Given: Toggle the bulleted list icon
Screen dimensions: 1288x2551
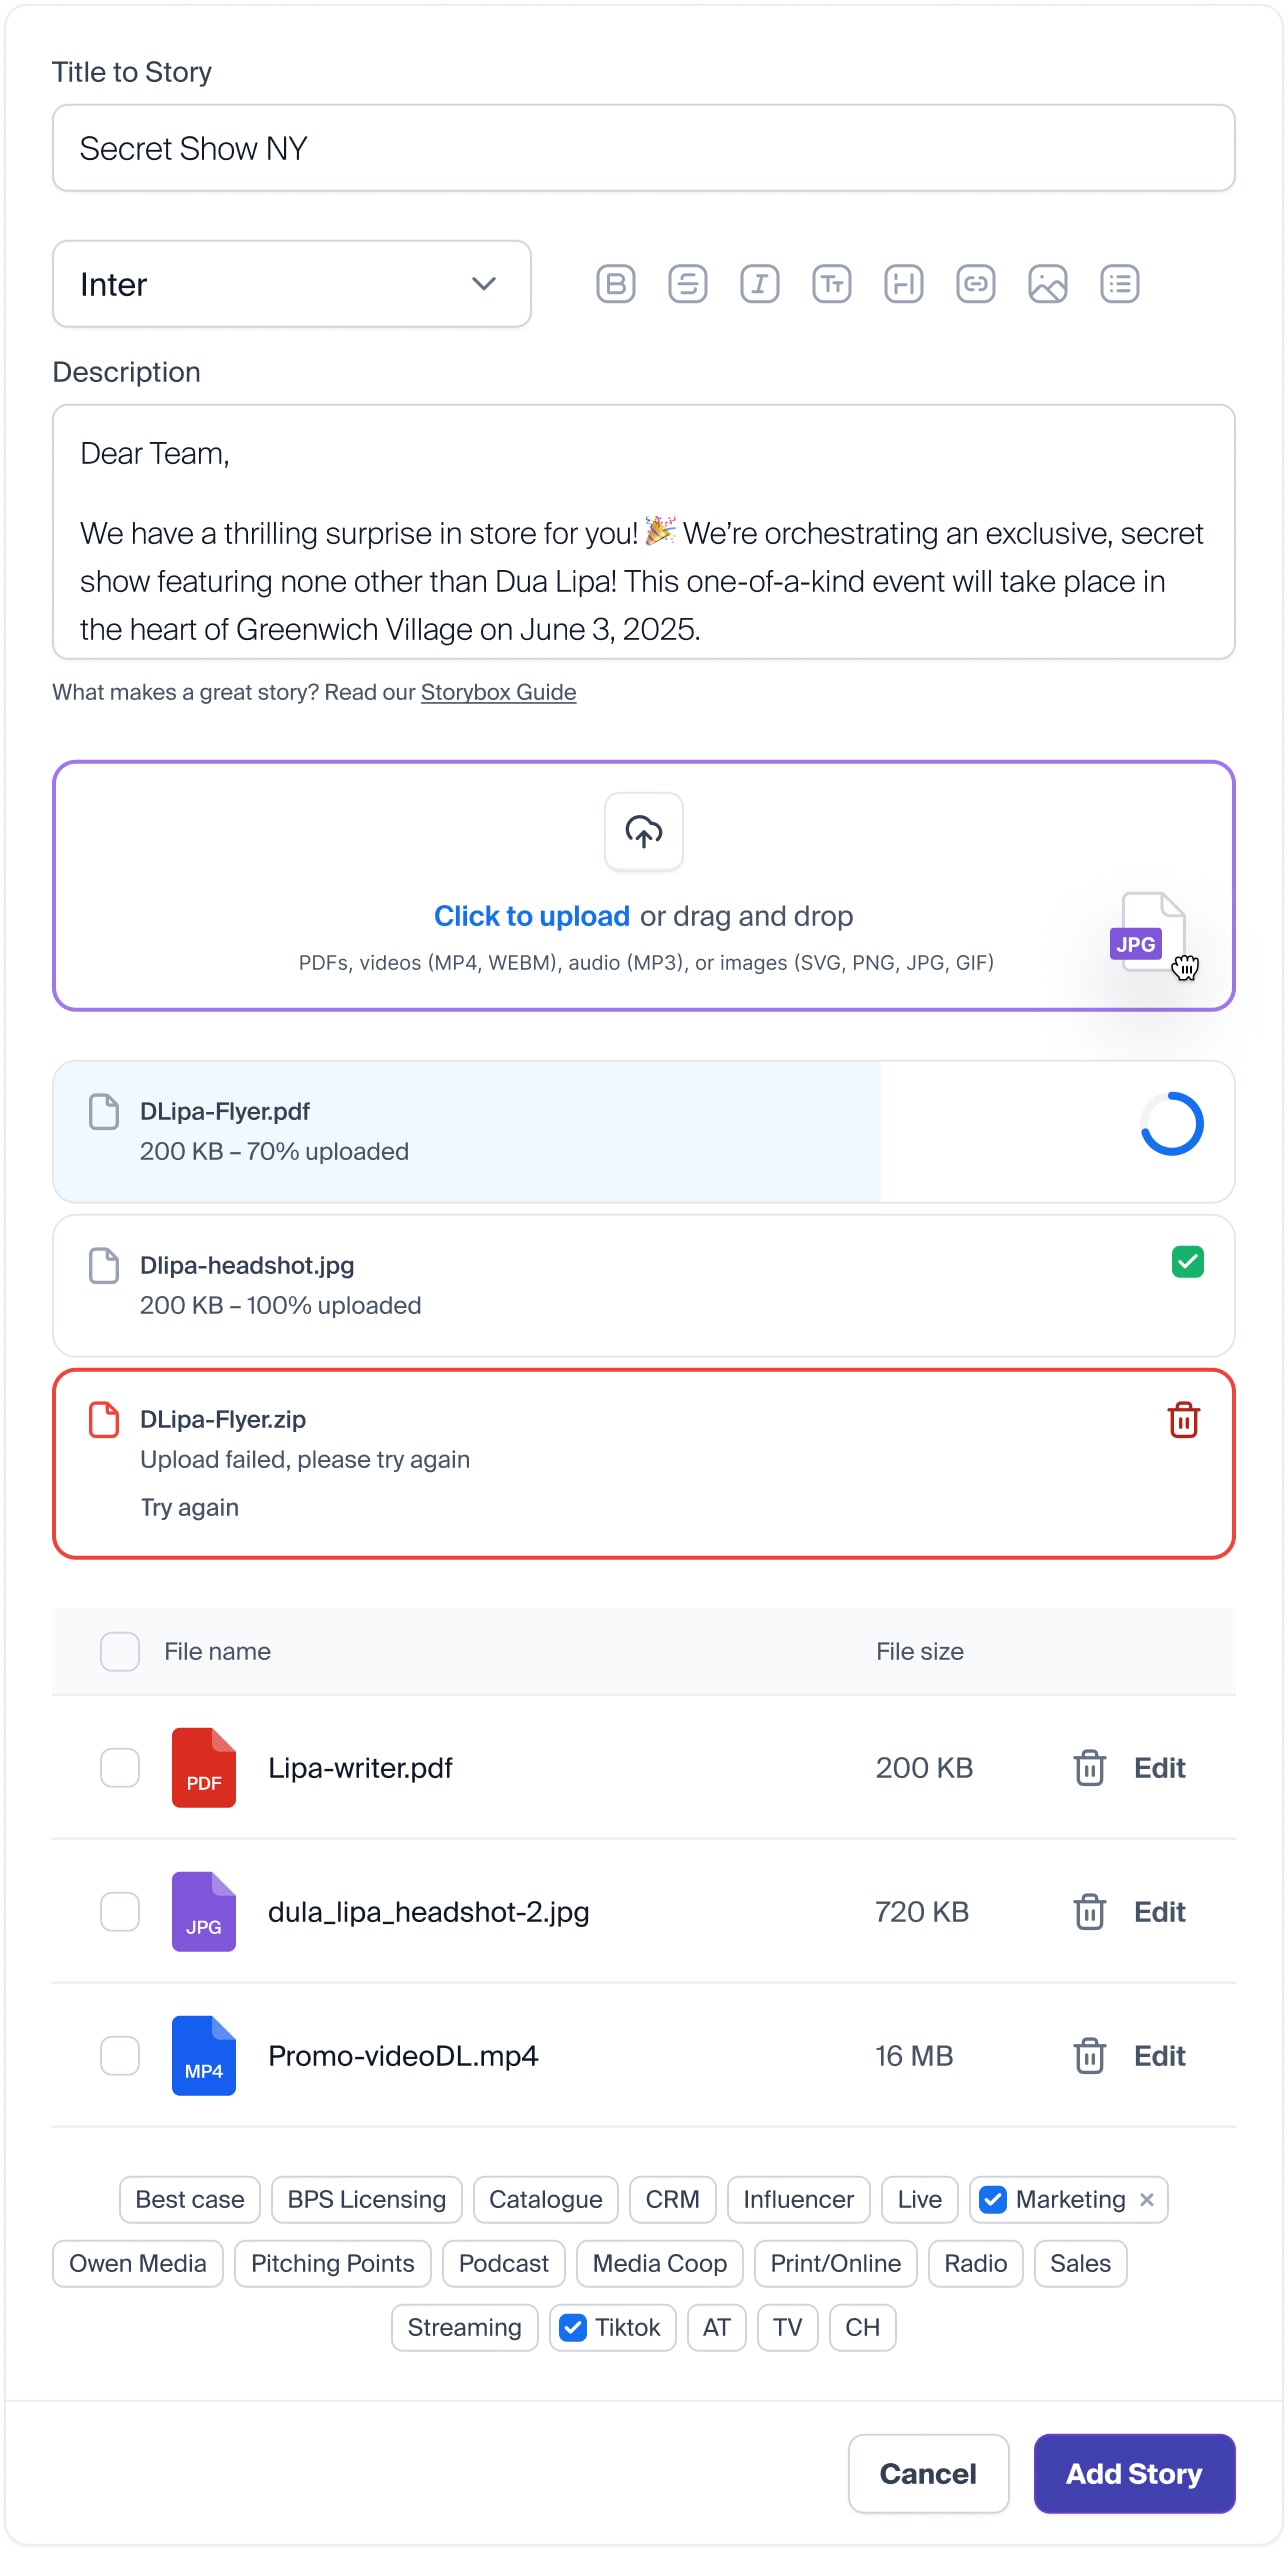Looking at the screenshot, I should click(1120, 284).
